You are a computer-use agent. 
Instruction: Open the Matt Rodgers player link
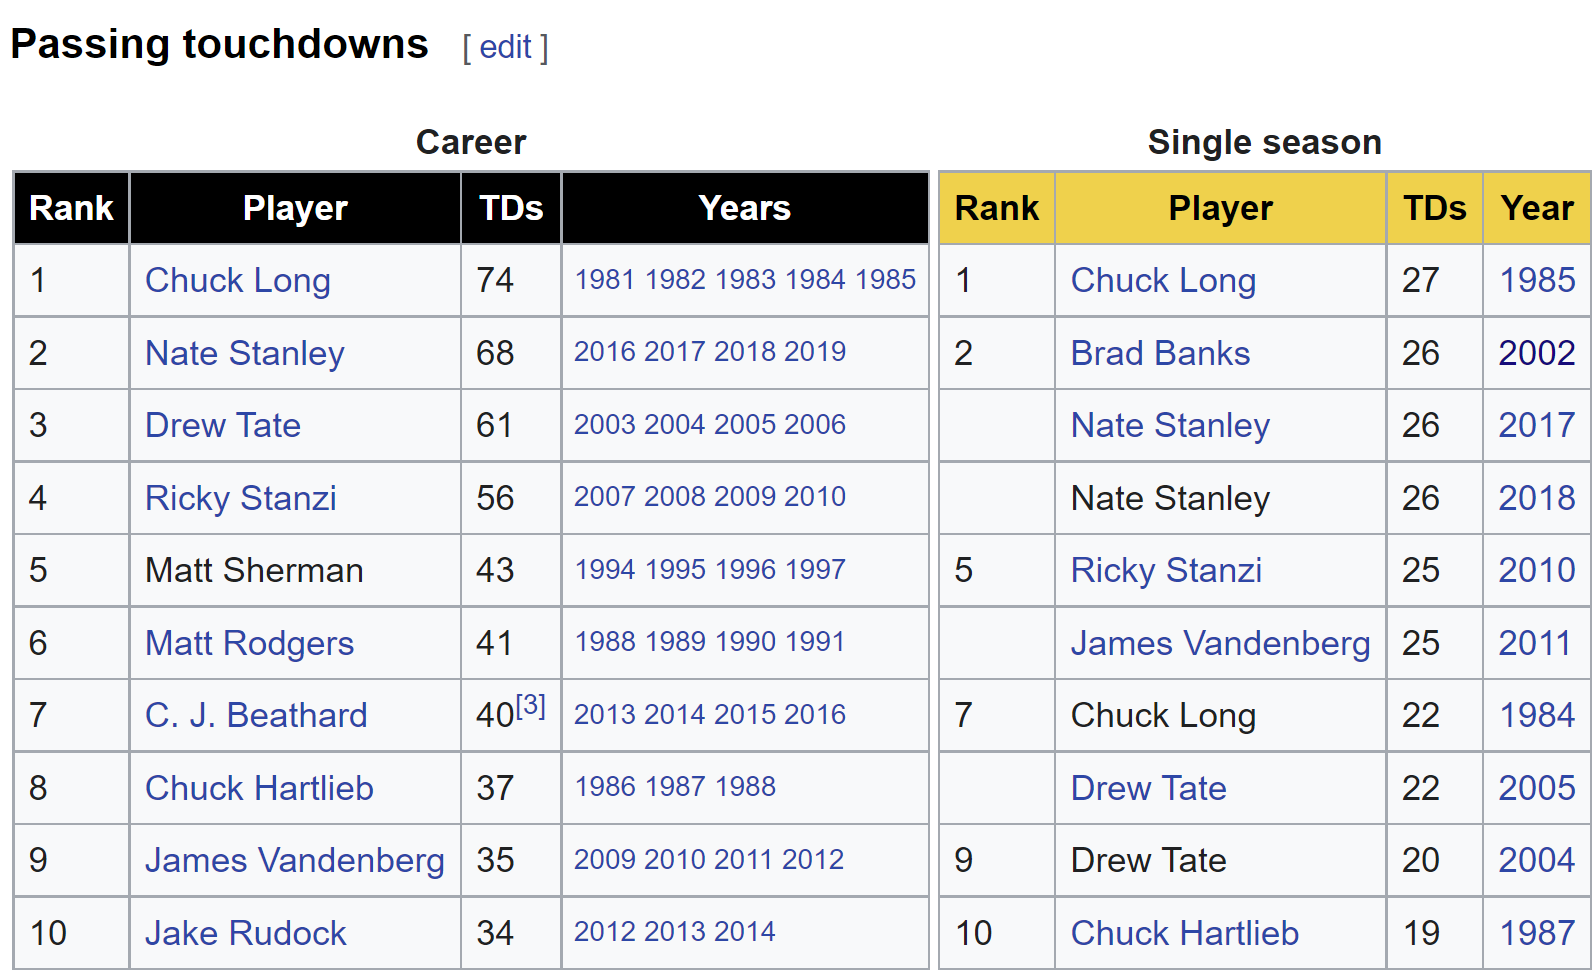click(250, 643)
